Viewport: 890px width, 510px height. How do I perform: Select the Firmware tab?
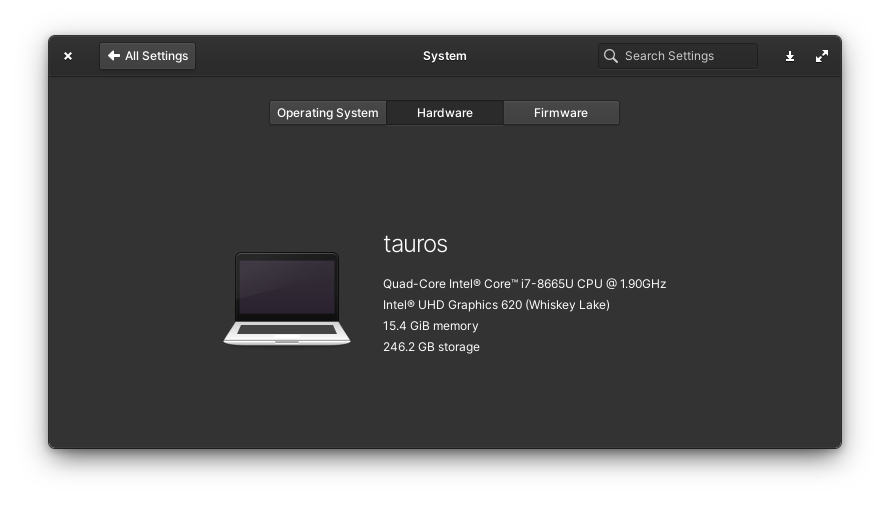(x=561, y=113)
